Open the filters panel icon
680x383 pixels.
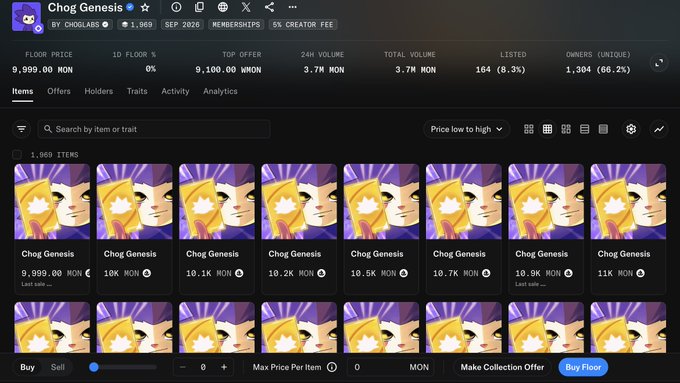pos(21,129)
